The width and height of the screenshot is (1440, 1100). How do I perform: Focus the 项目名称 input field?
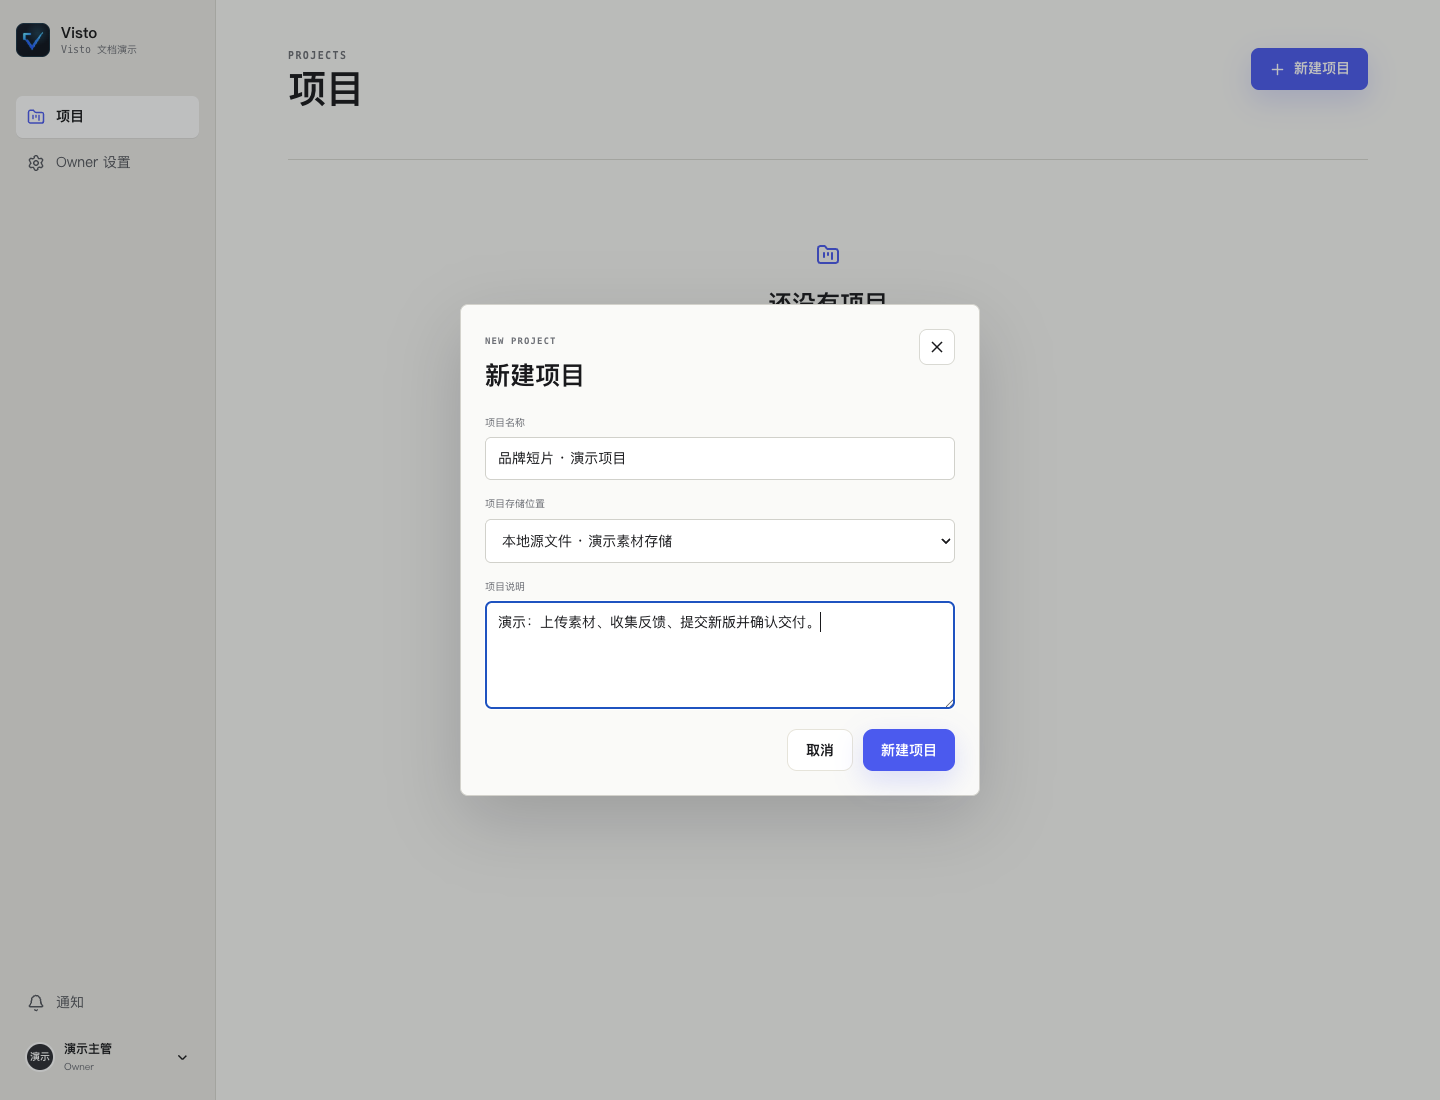[720, 458]
